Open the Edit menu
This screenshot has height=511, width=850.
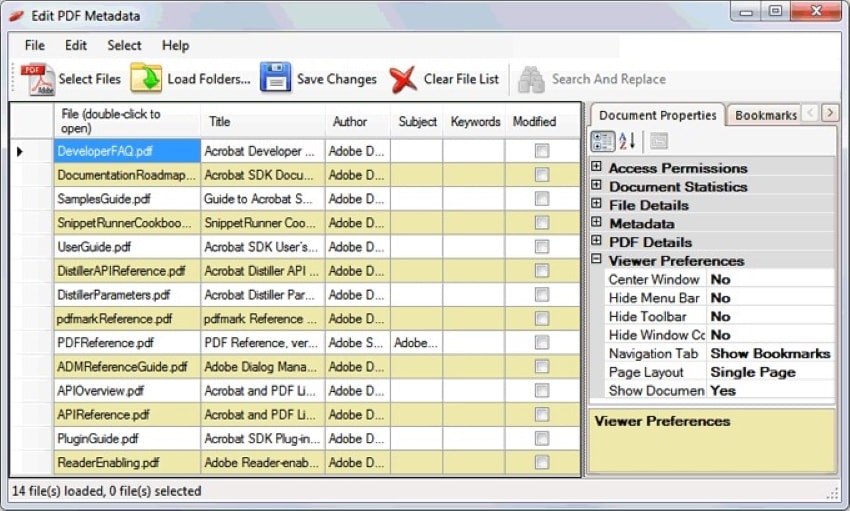point(75,46)
